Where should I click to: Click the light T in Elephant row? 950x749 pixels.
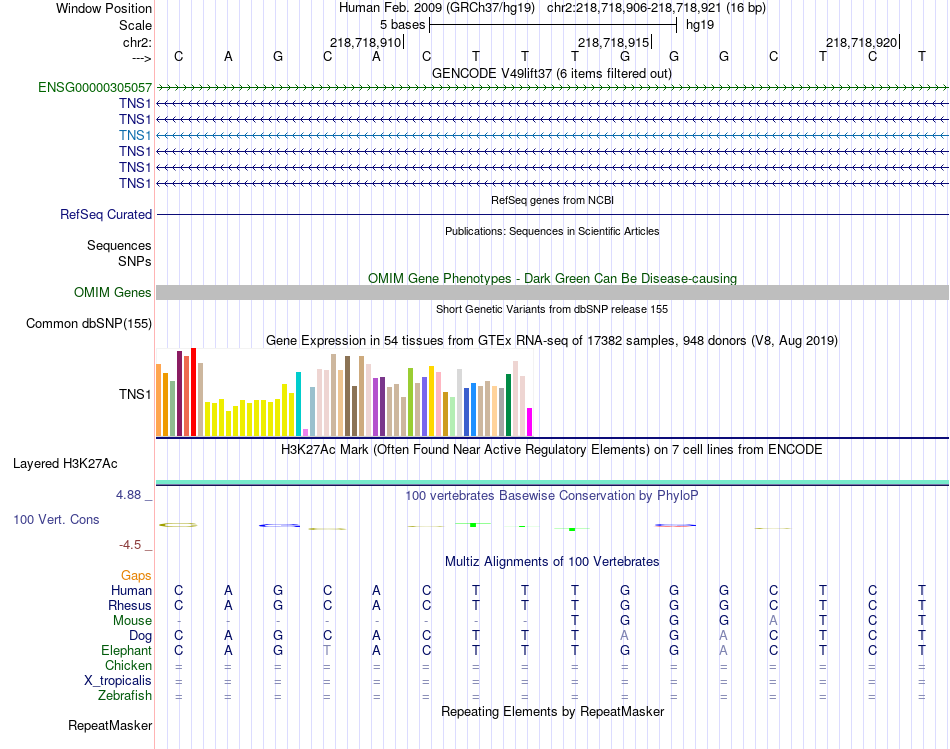[327, 651]
